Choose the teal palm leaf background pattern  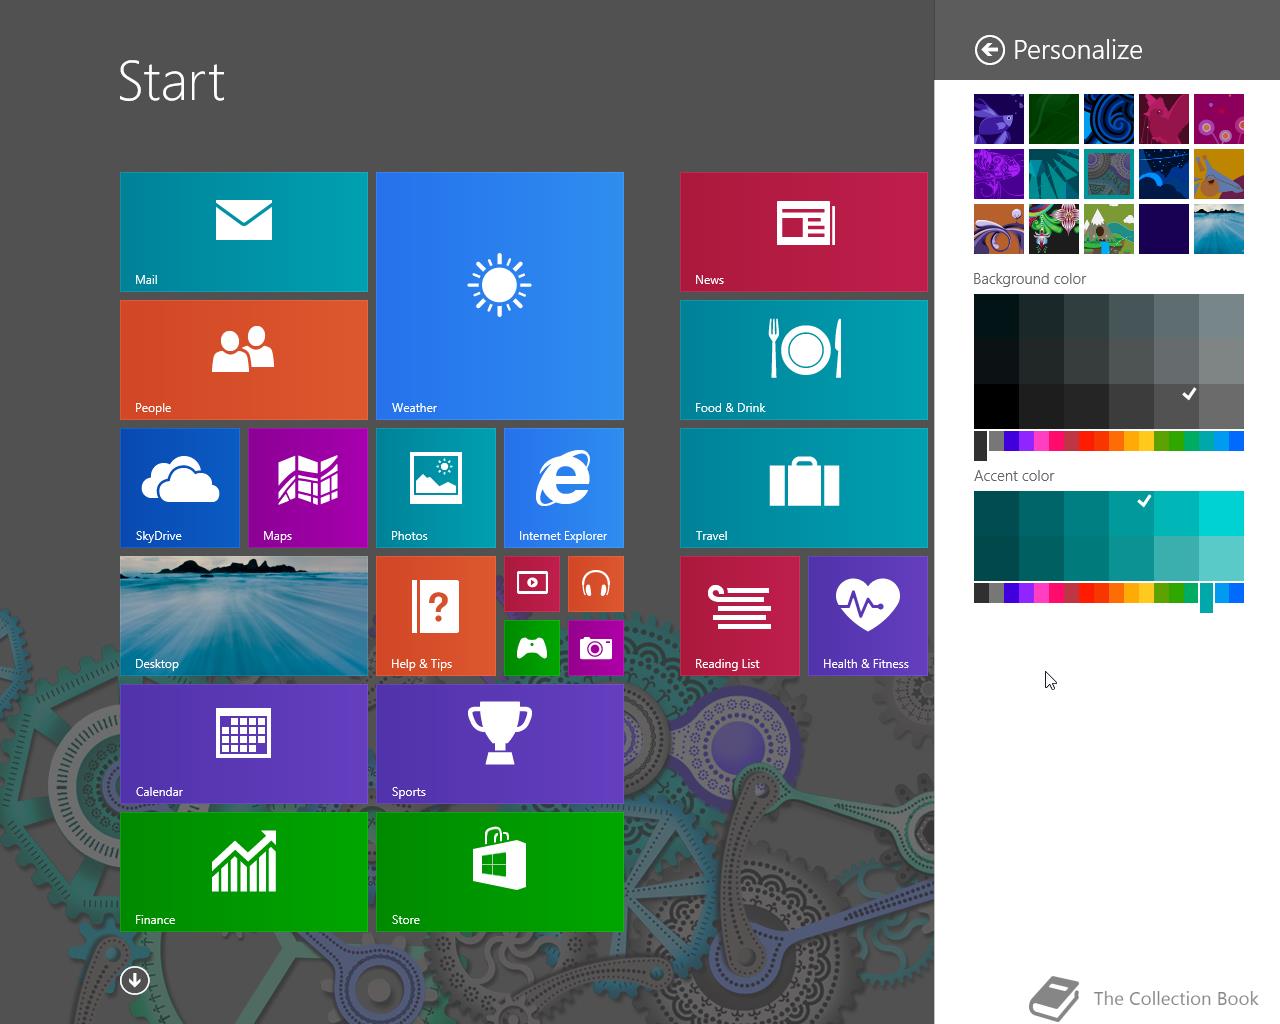point(1054,174)
